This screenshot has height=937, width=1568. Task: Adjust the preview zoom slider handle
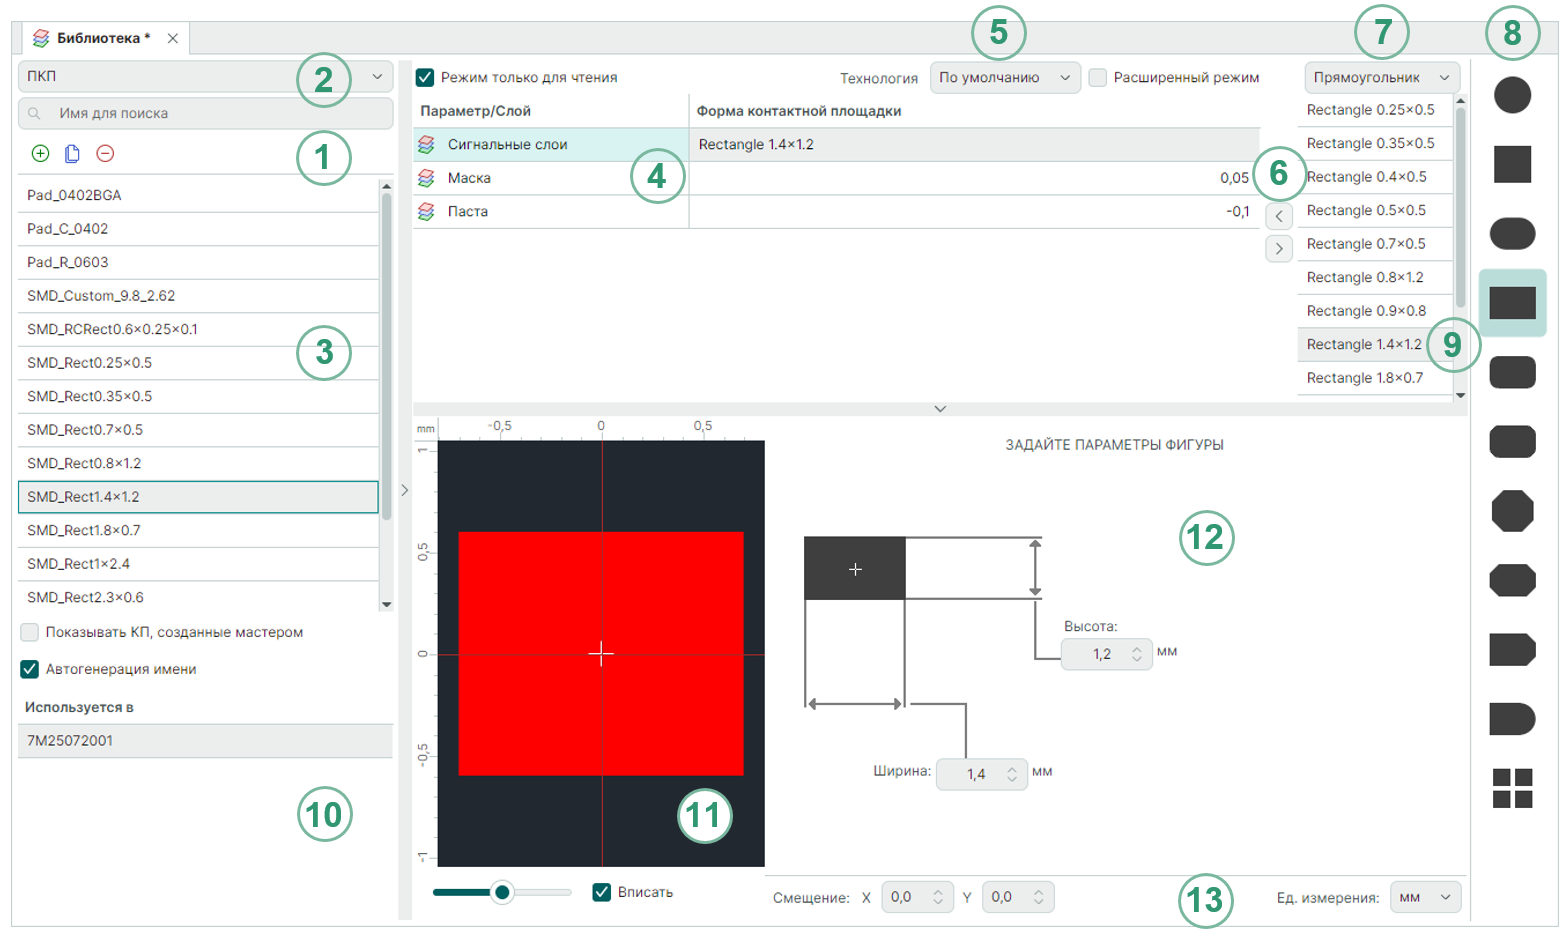(502, 892)
